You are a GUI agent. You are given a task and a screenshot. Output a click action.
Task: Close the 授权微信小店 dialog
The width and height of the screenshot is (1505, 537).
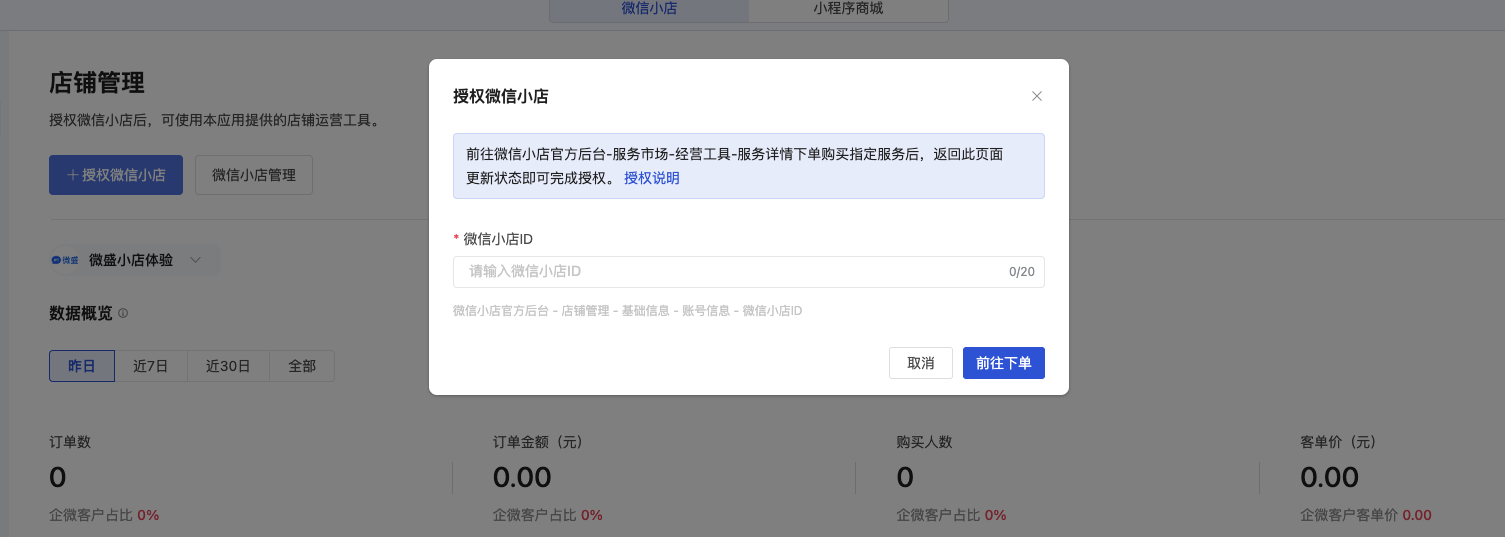tap(1037, 96)
